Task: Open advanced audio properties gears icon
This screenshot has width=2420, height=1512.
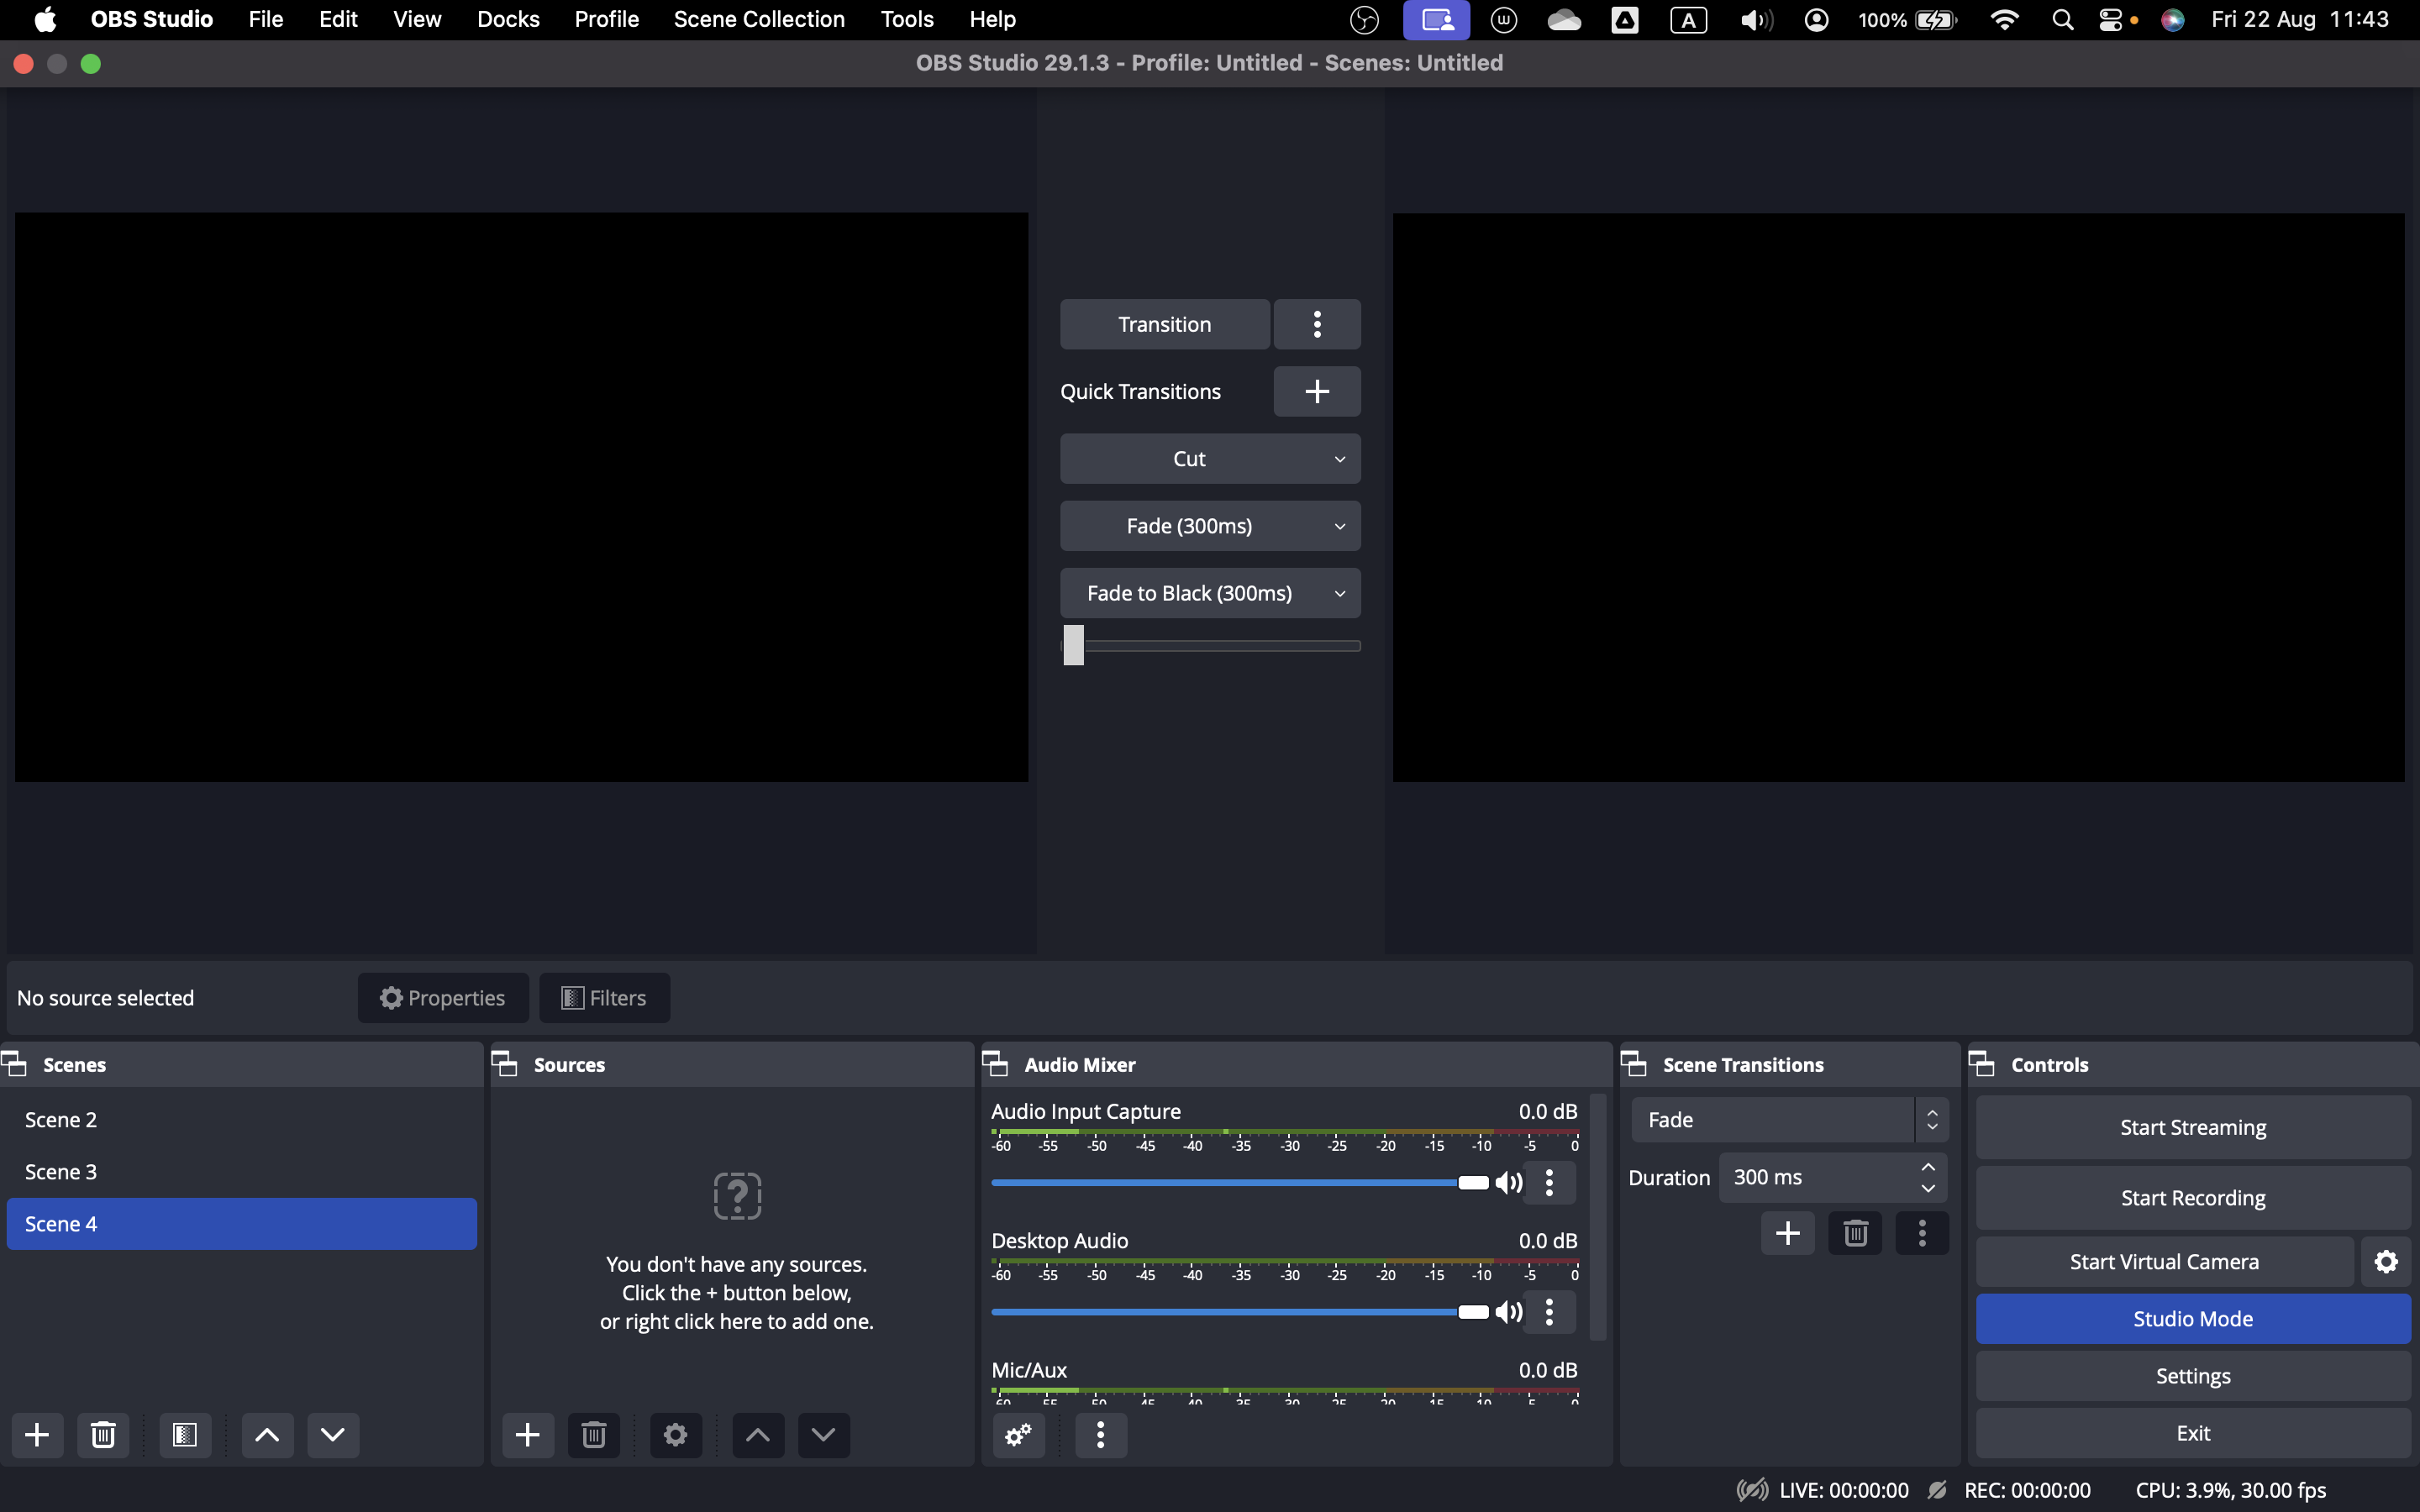Action: coord(1018,1435)
